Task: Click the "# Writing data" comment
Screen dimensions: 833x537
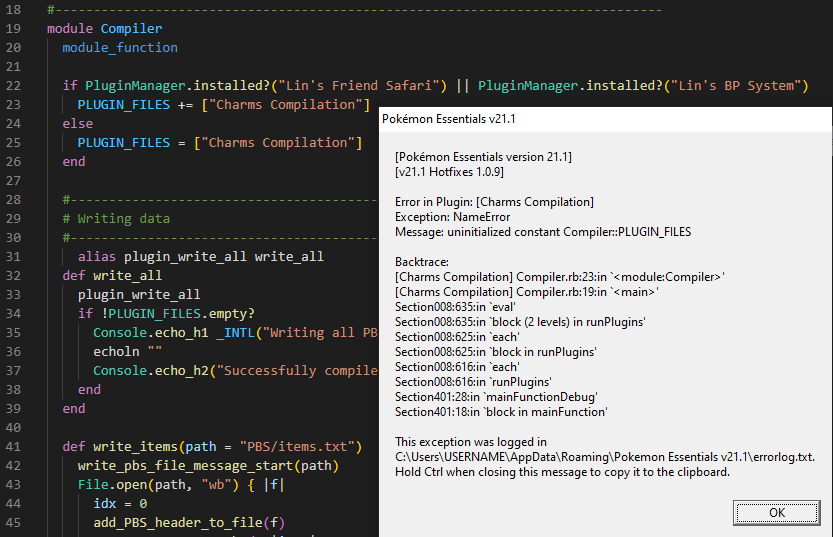Action: [x=116, y=219]
